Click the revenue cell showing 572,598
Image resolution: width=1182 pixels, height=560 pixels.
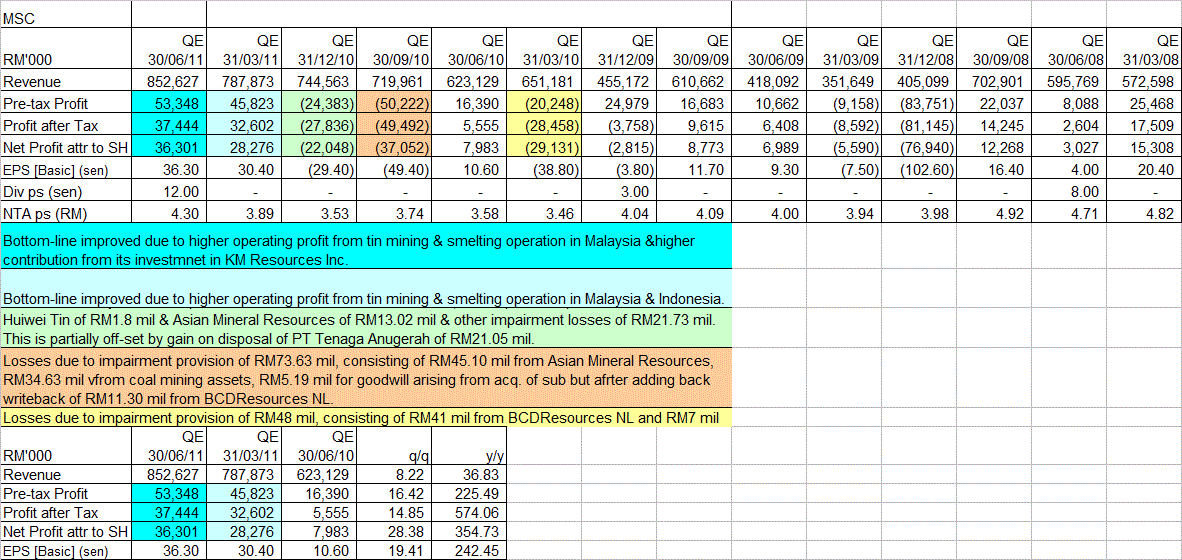(1144, 82)
